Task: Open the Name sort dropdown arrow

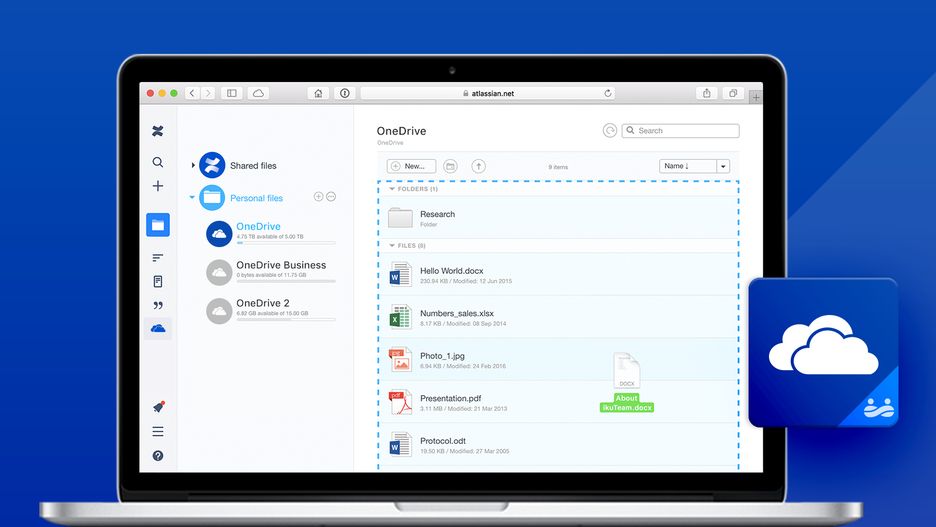Action: pyautogui.click(x=723, y=167)
